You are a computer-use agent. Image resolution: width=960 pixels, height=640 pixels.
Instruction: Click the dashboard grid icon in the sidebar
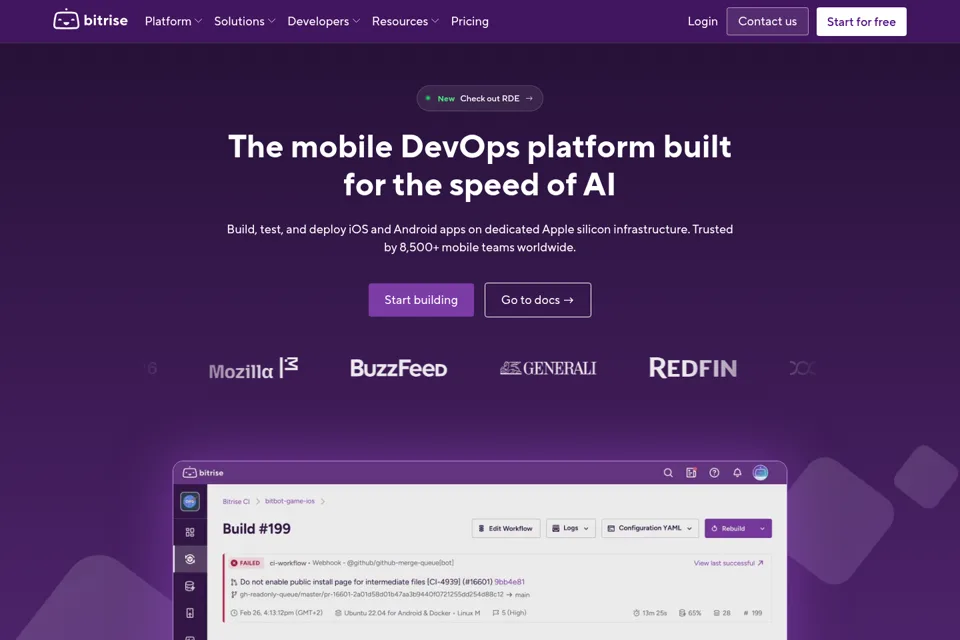190,532
